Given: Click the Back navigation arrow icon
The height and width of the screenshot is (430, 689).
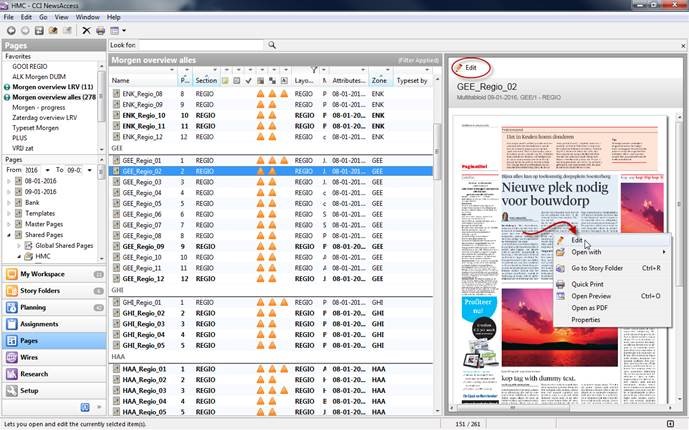Looking at the screenshot, I should click(x=9, y=31).
